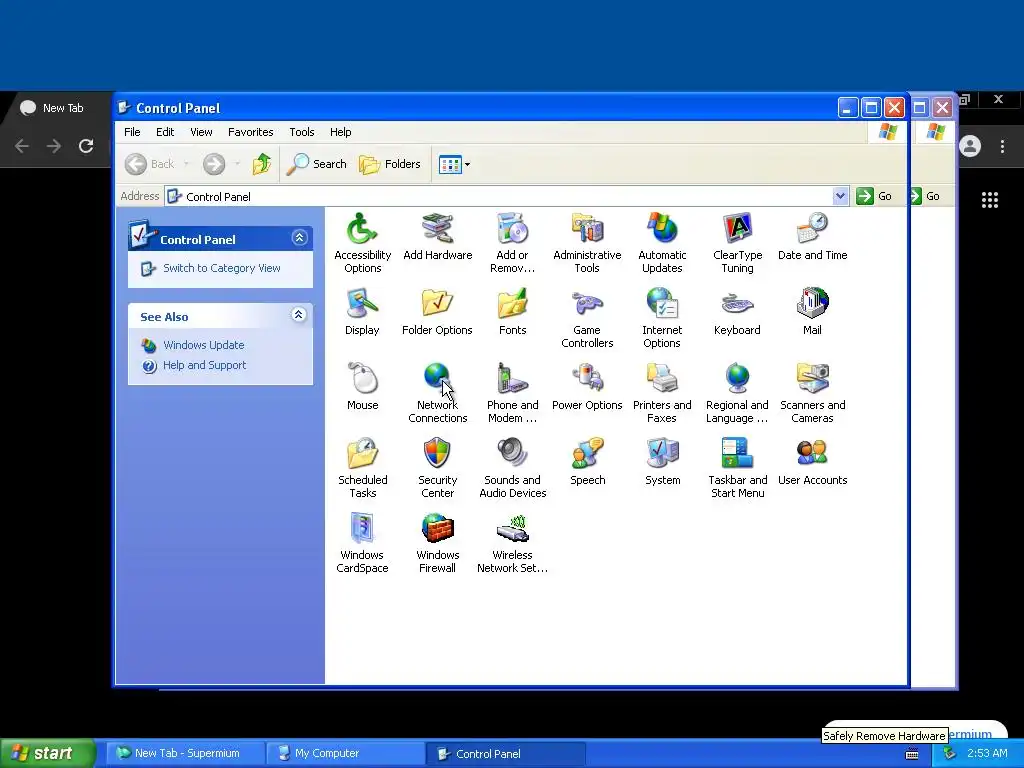Open the Favorites menu

(x=251, y=132)
